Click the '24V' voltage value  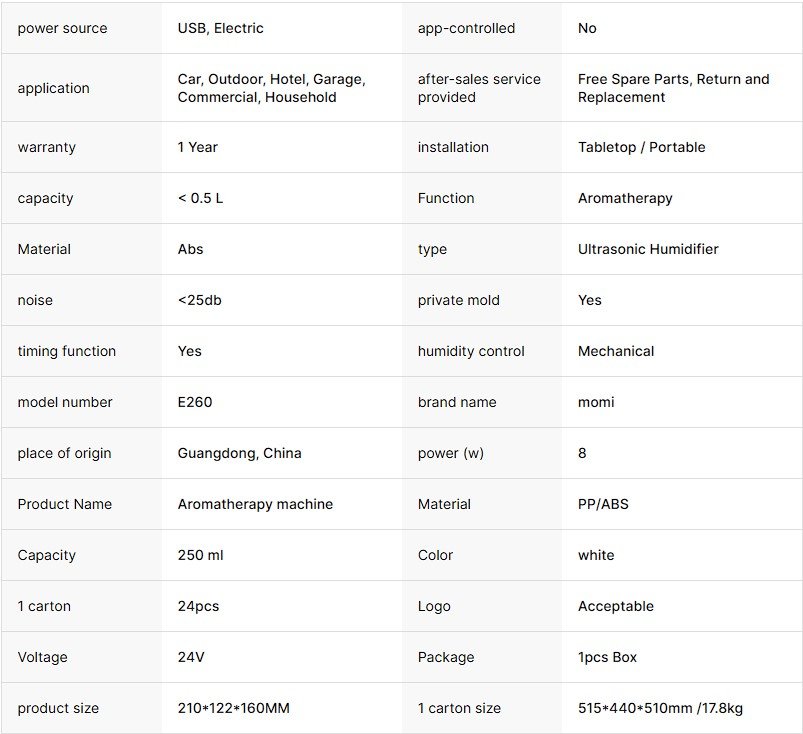point(192,657)
